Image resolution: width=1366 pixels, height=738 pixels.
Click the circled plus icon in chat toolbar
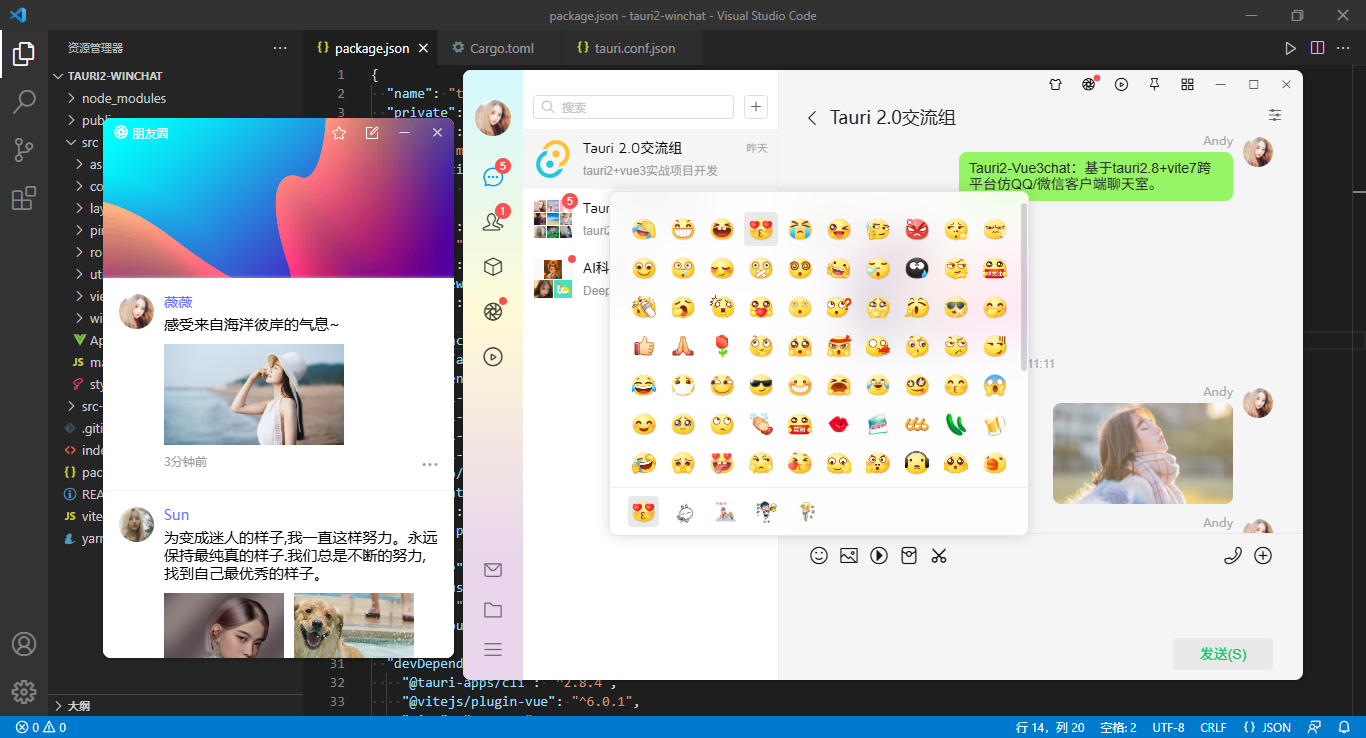[x=1263, y=555]
